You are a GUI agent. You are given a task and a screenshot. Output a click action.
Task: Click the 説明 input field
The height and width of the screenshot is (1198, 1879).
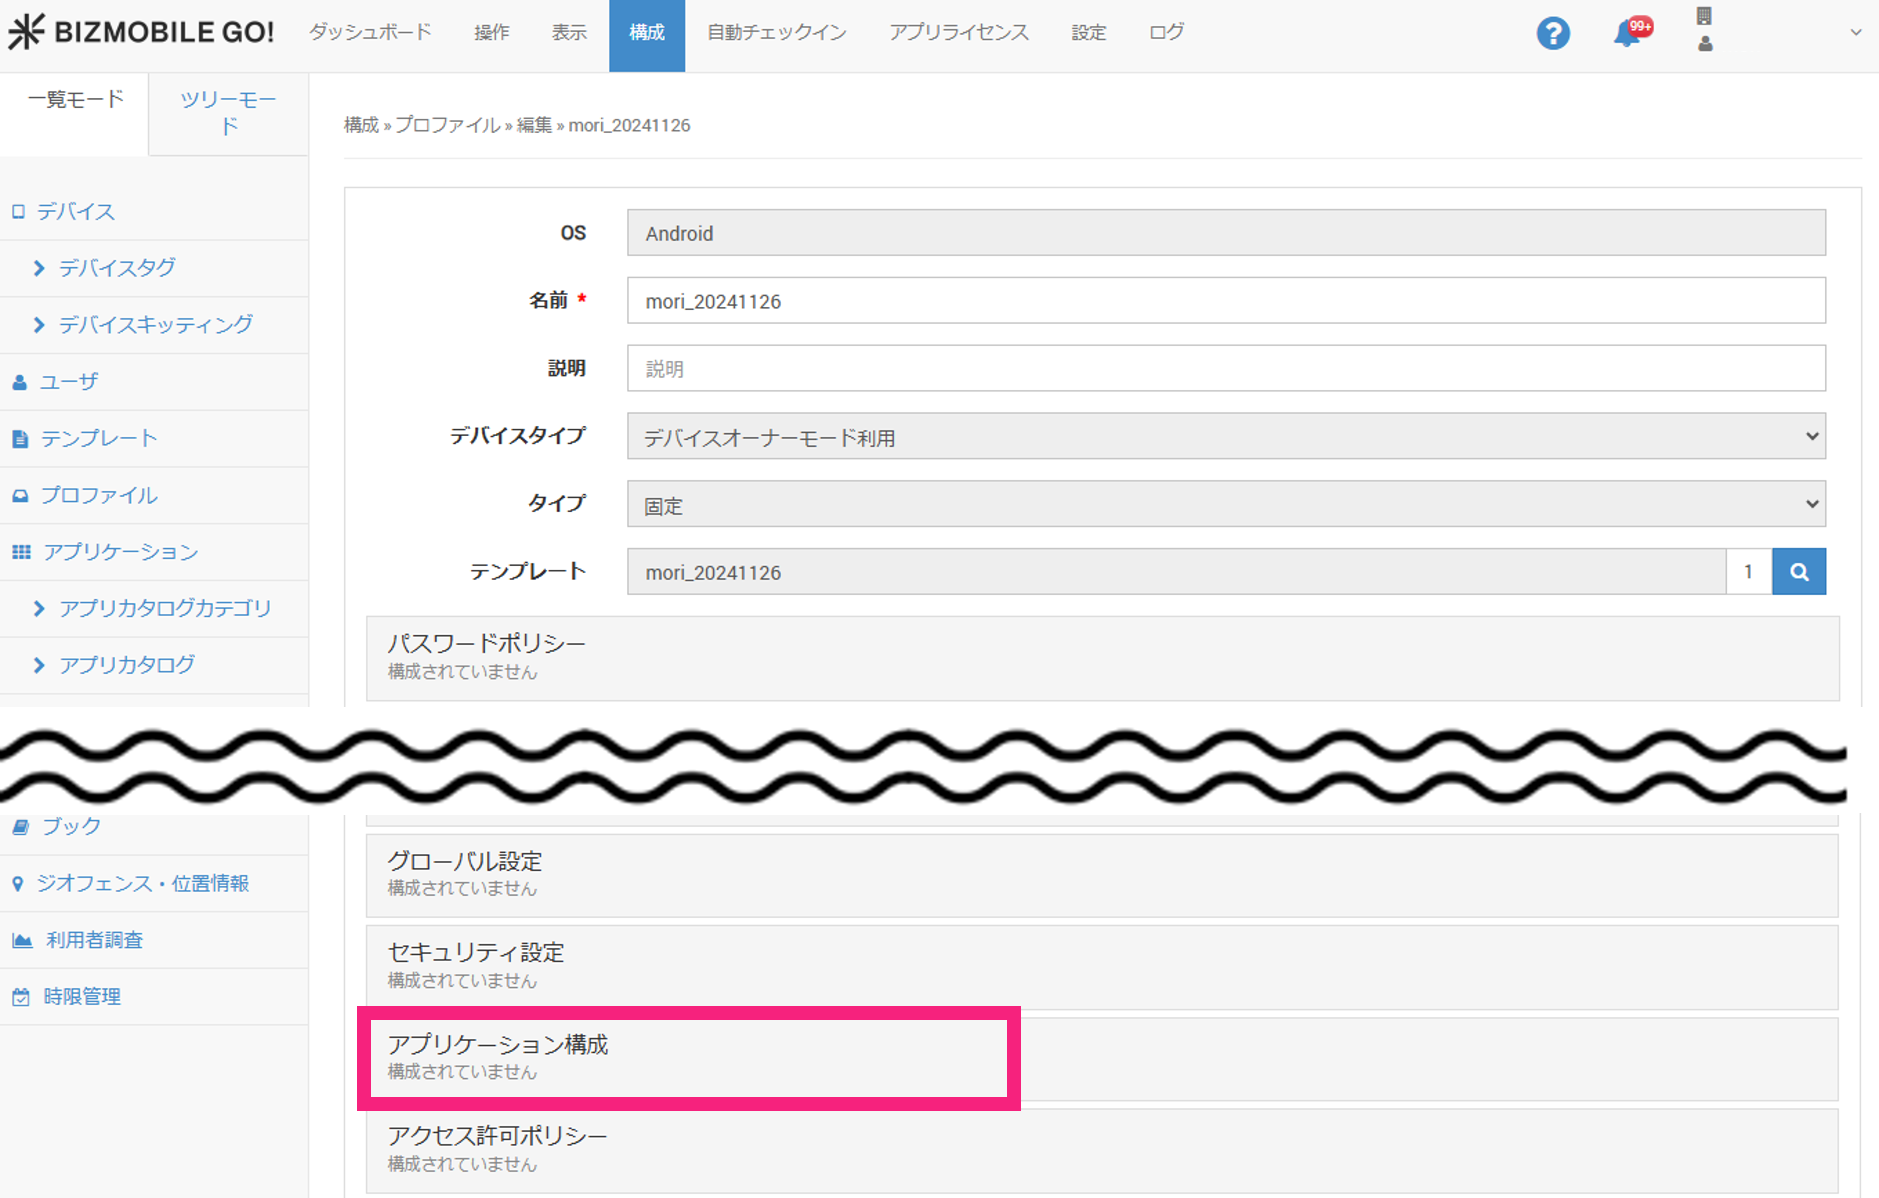tap(1225, 369)
